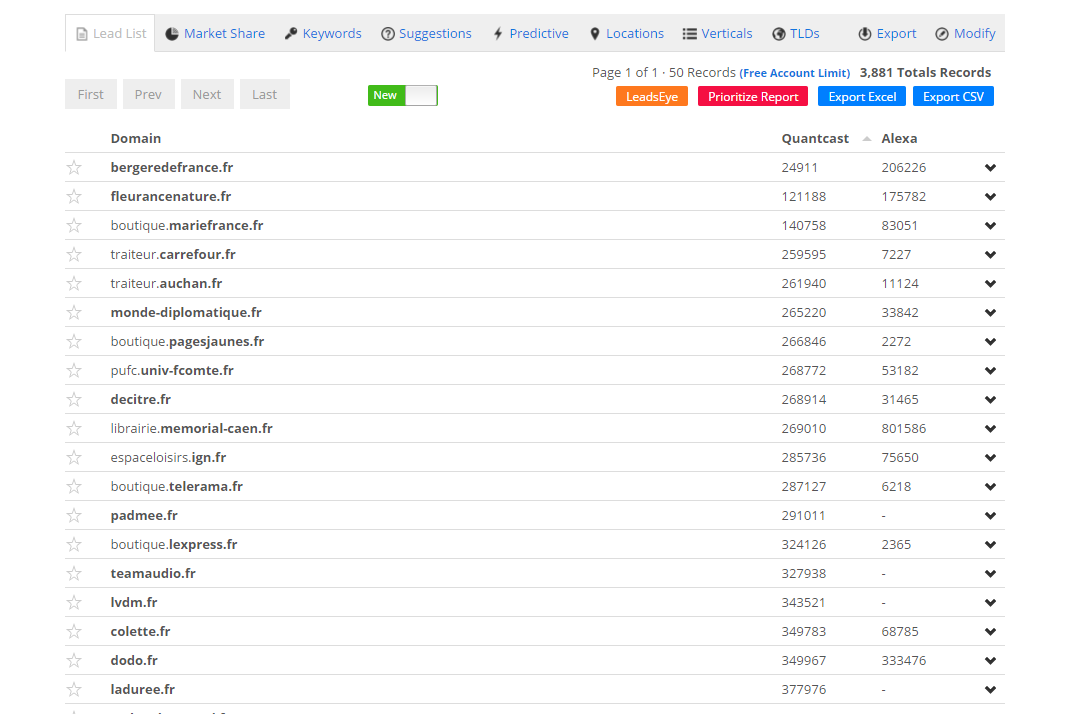Viewport: 1081px width, 714px height.
Task: Click Quantcast value 24911
Action: click(x=800, y=167)
